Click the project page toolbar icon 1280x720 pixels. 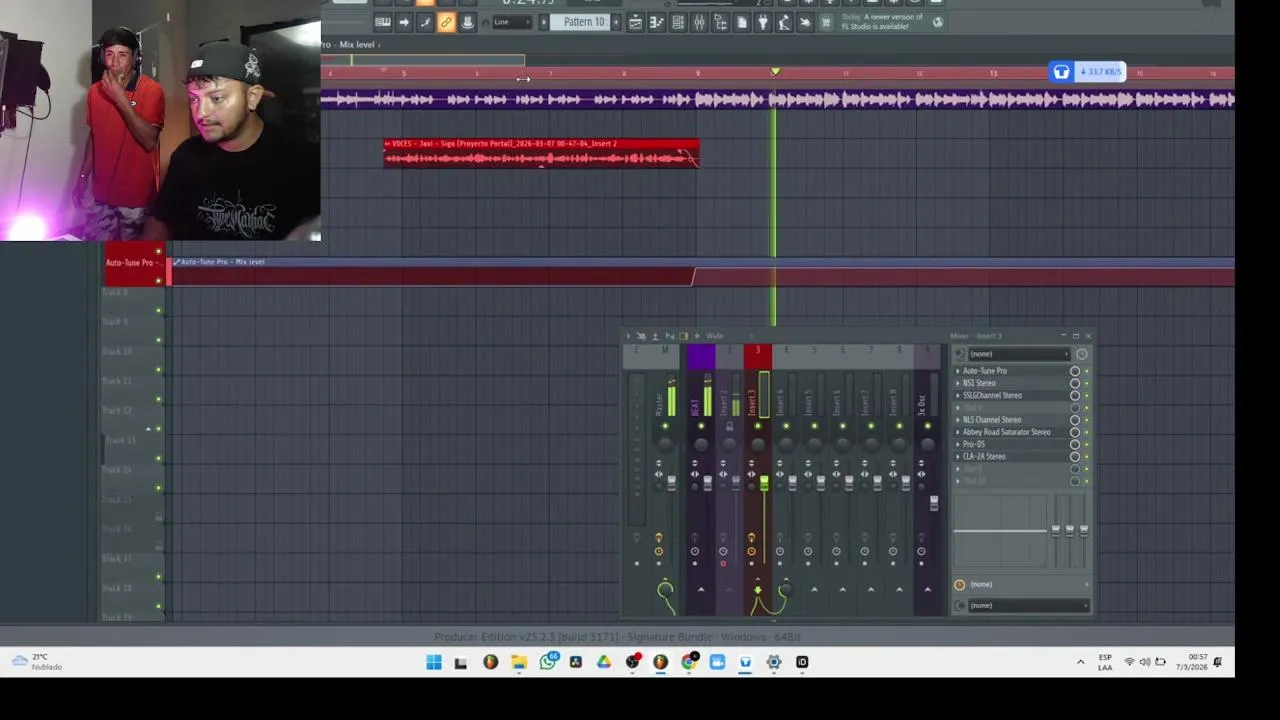tap(741, 22)
